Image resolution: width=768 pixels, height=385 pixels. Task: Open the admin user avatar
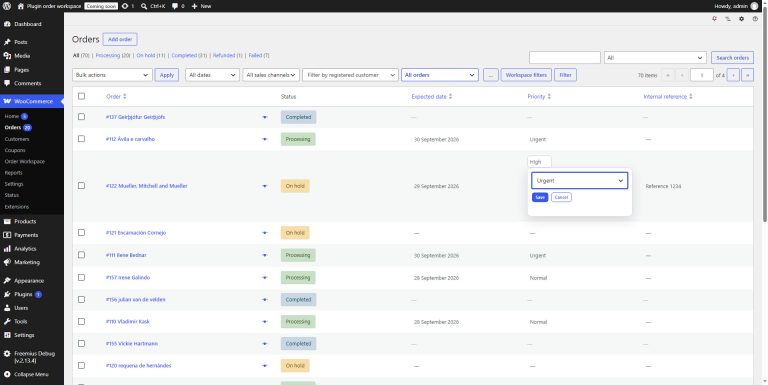pyautogui.click(x=754, y=6)
